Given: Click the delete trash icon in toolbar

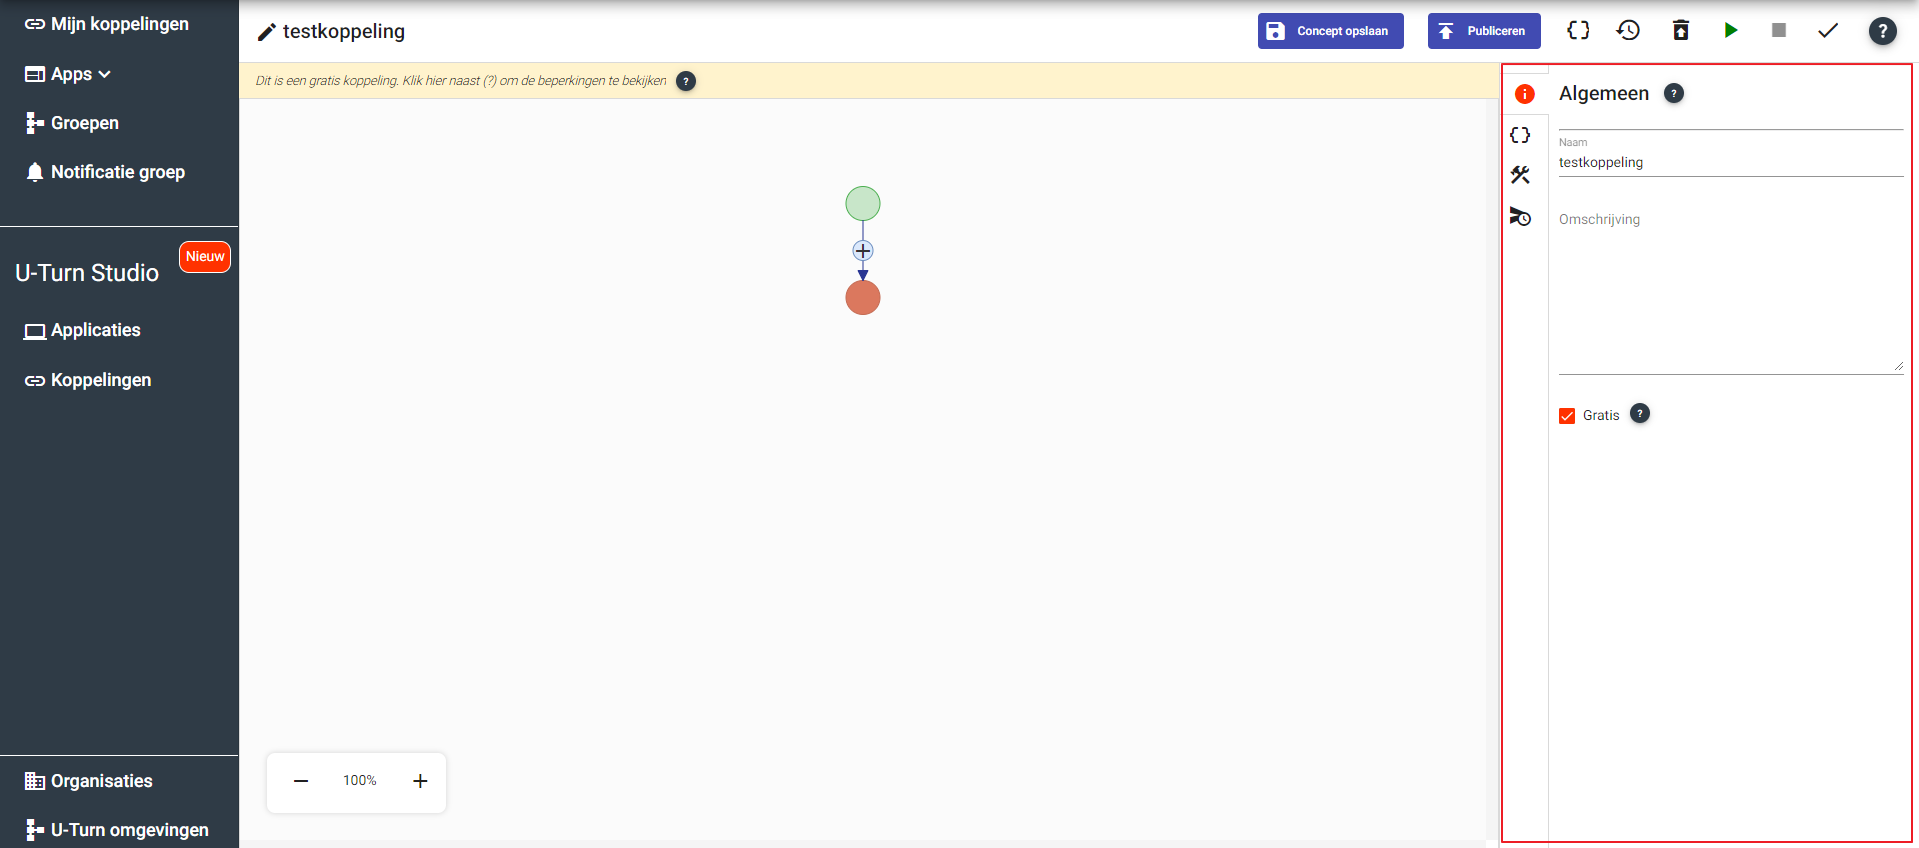Looking at the screenshot, I should click(x=1680, y=31).
